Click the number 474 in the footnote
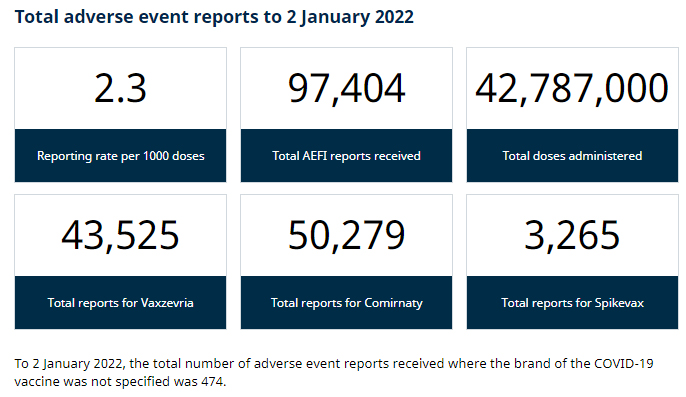 212,382
